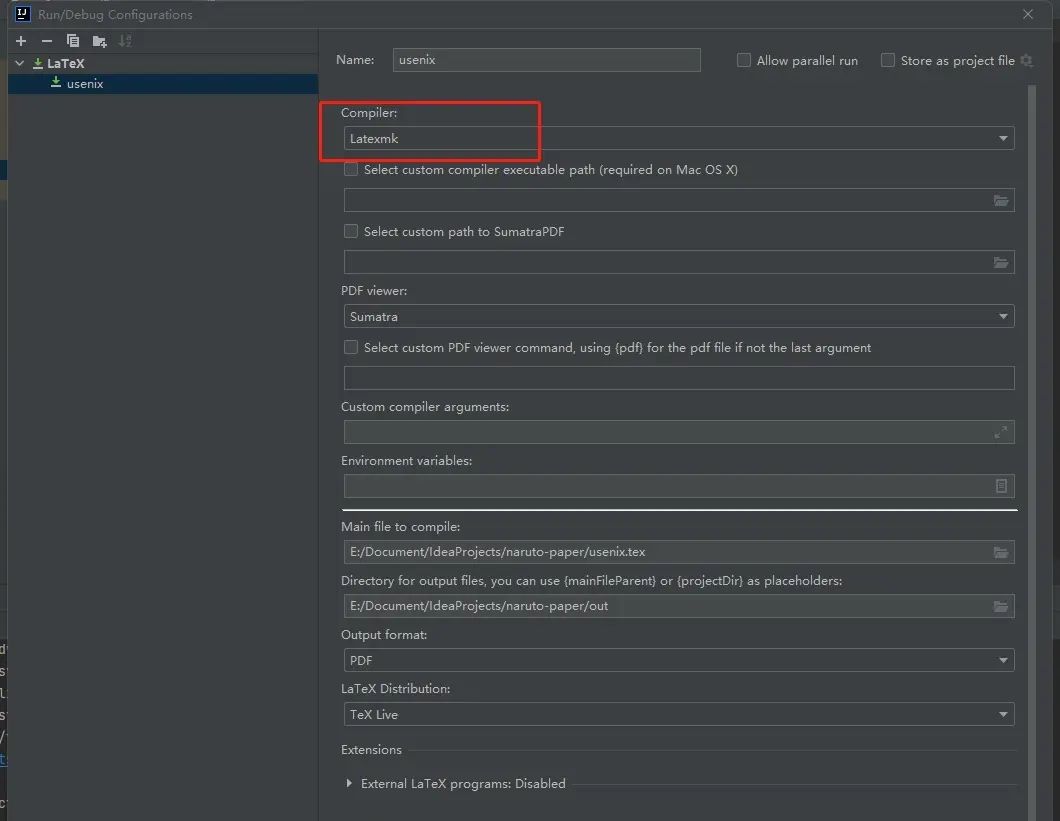Screen dimensions: 1060x821
Task: Expand the custom compiler arguments field
Action: pos(1001,432)
